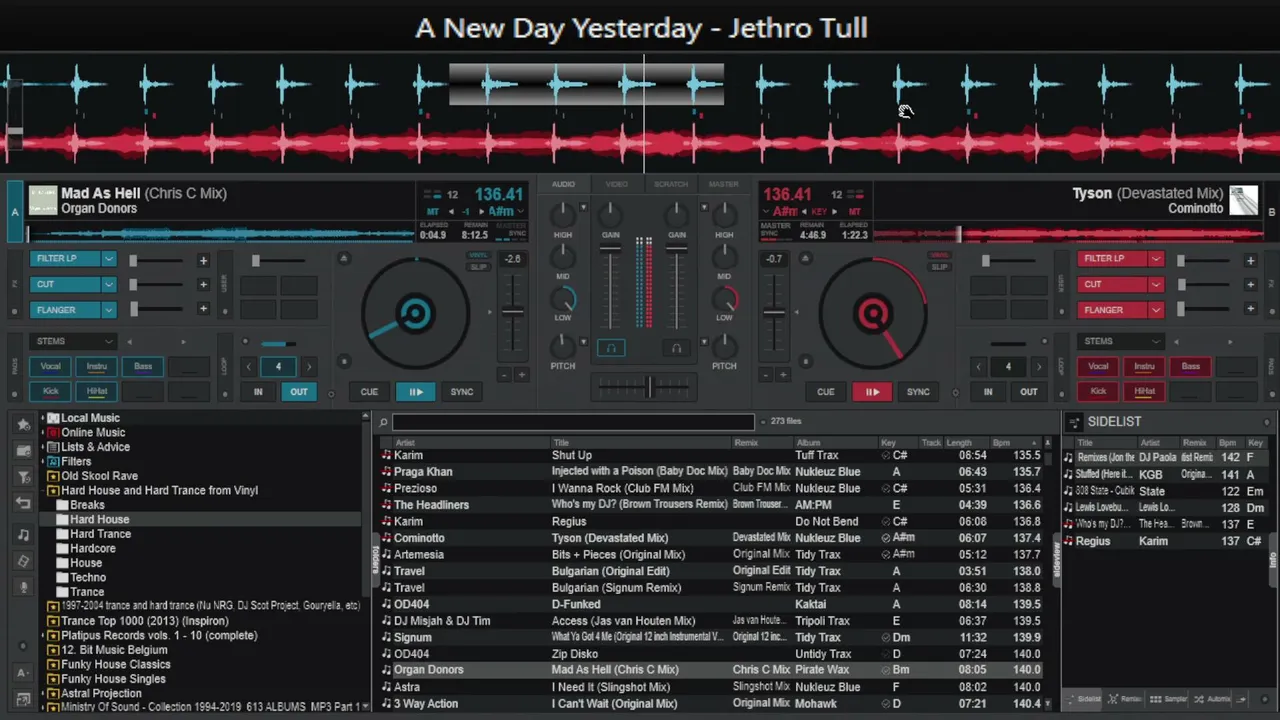
Task: Click loop OUT button on deck A
Action: (299, 392)
